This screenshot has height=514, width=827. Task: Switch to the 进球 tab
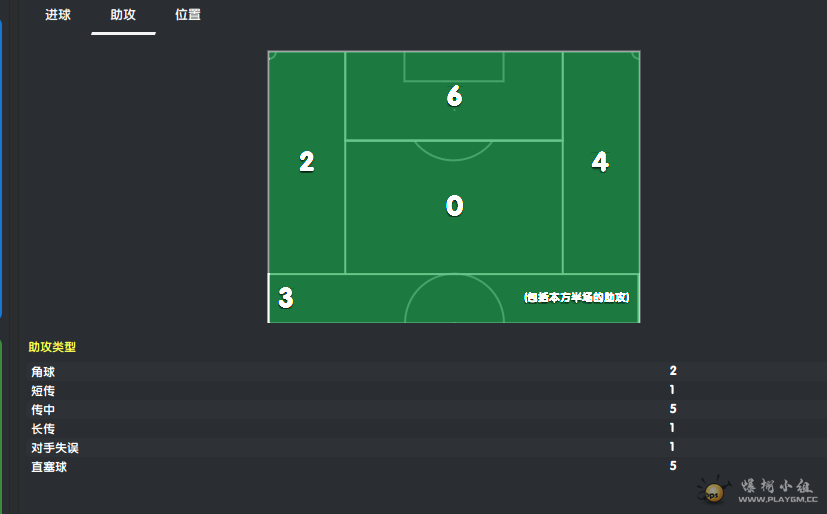pyautogui.click(x=58, y=15)
